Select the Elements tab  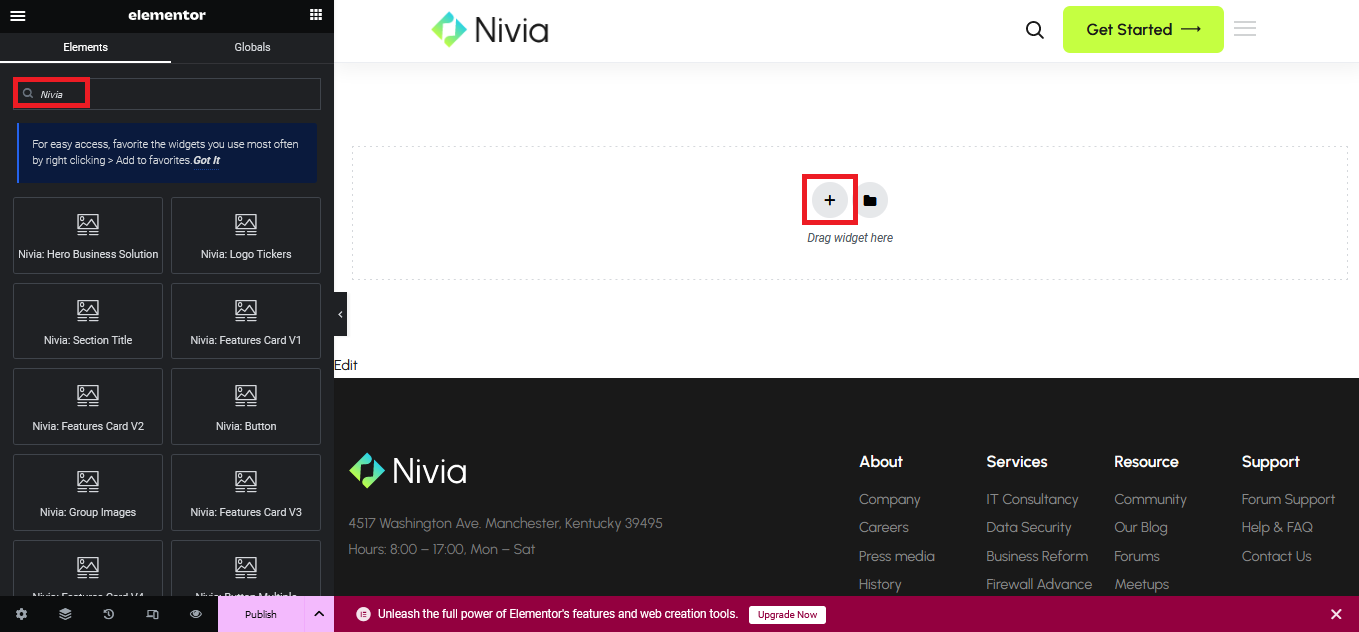(85, 47)
